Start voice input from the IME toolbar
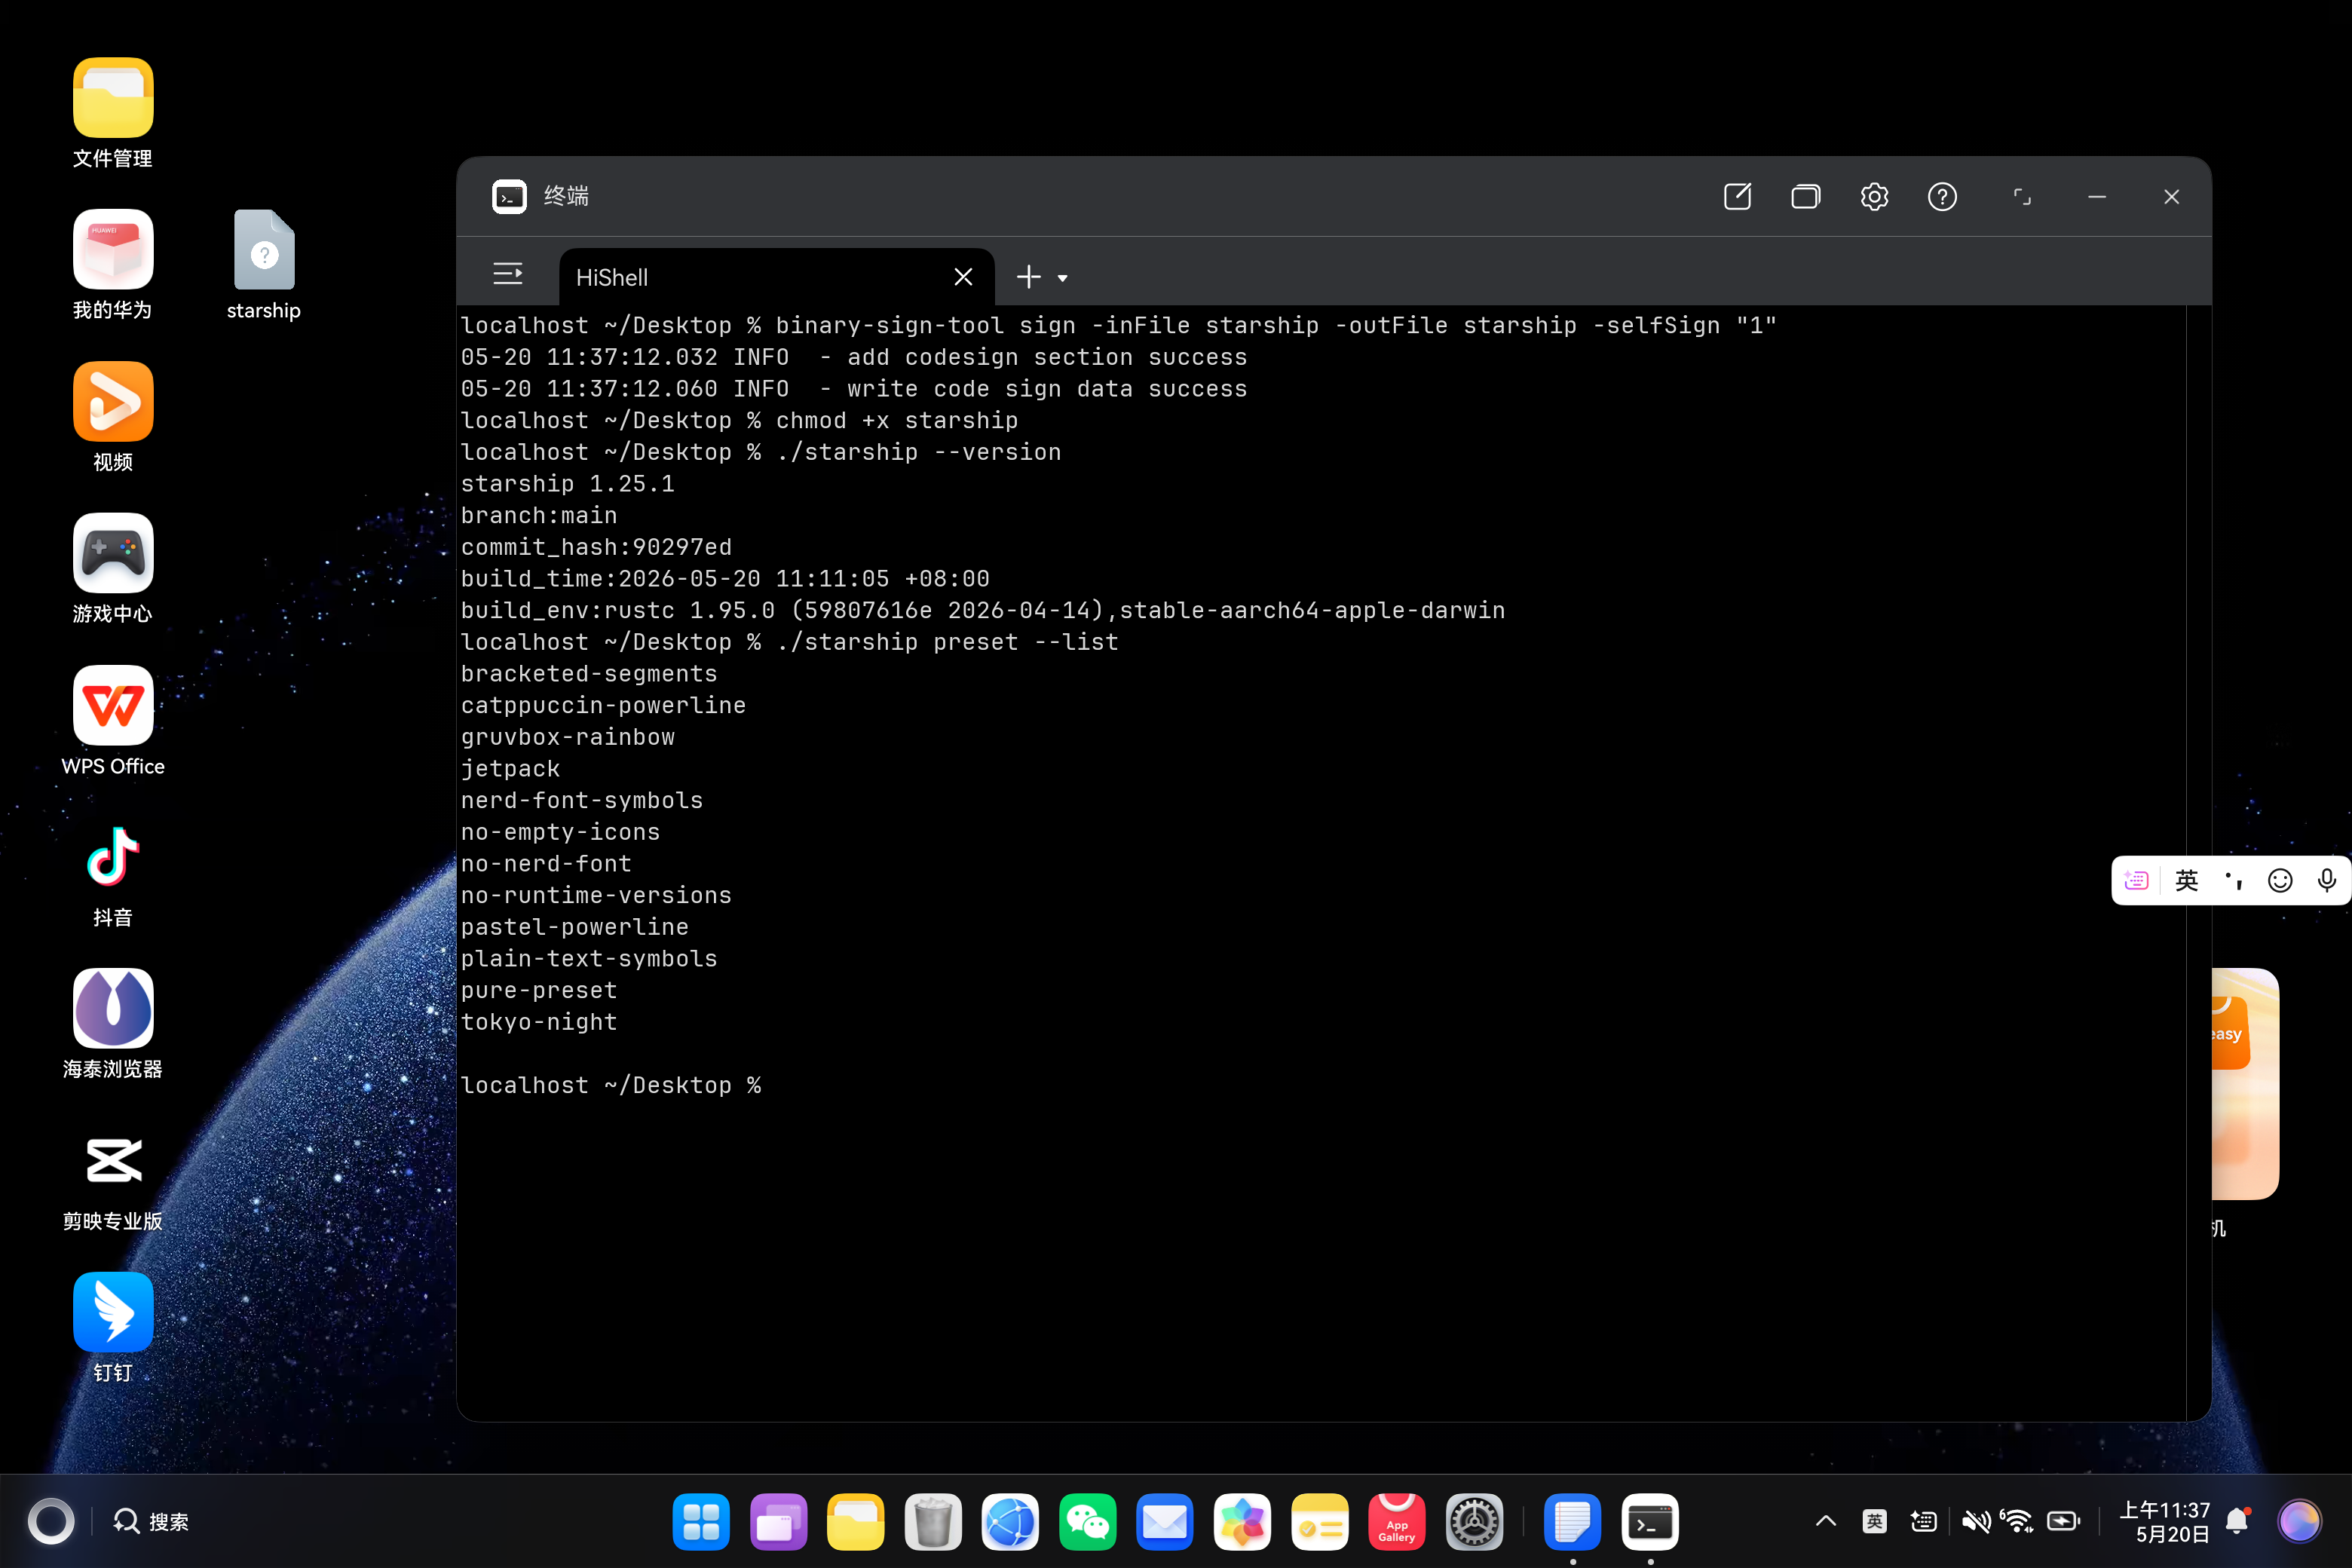This screenshot has width=2352, height=1568. (x=2326, y=880)
